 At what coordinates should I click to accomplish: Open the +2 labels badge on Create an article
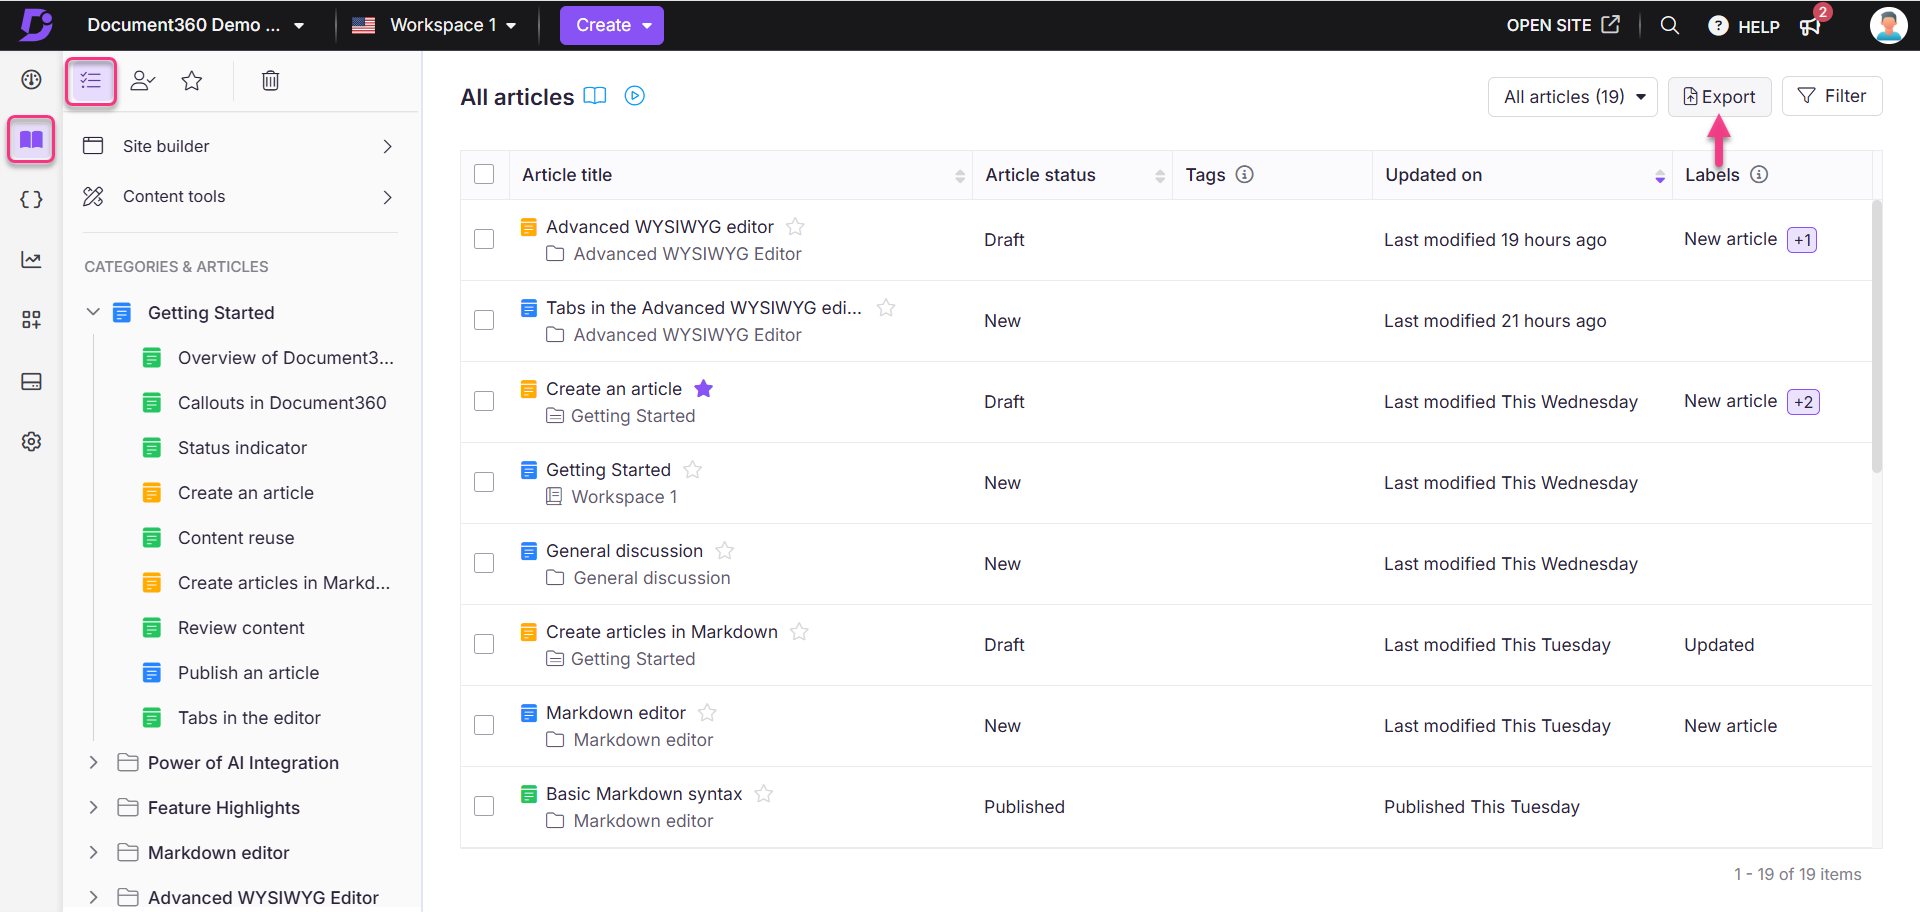point(1803,402)
